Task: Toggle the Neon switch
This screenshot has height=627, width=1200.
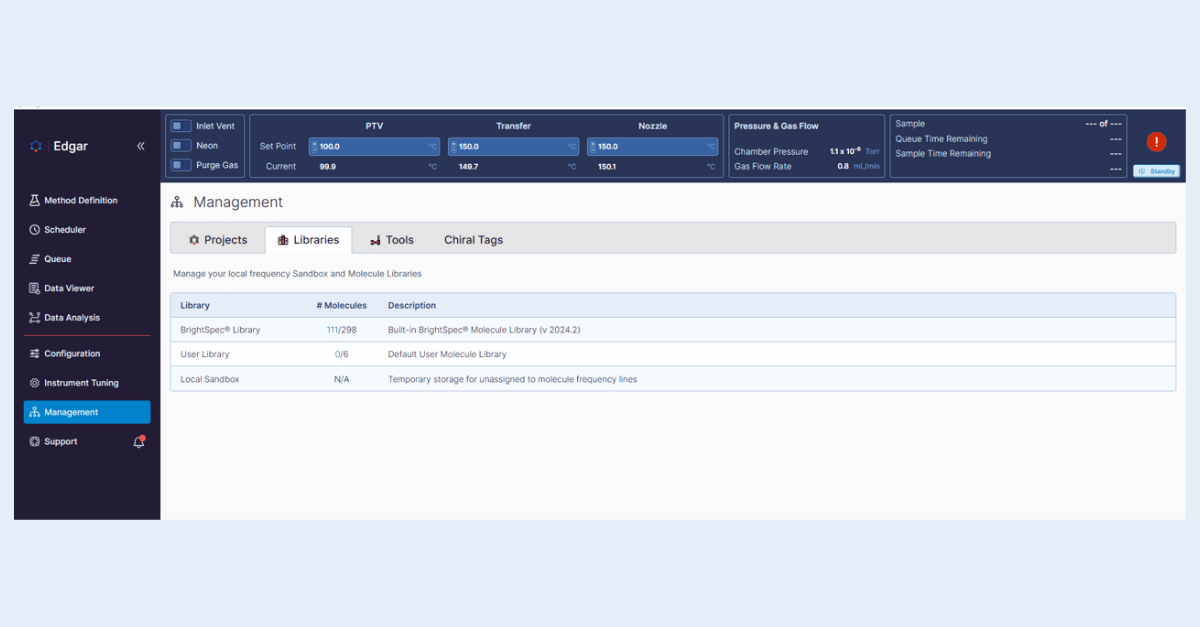Action: (181, 146)
